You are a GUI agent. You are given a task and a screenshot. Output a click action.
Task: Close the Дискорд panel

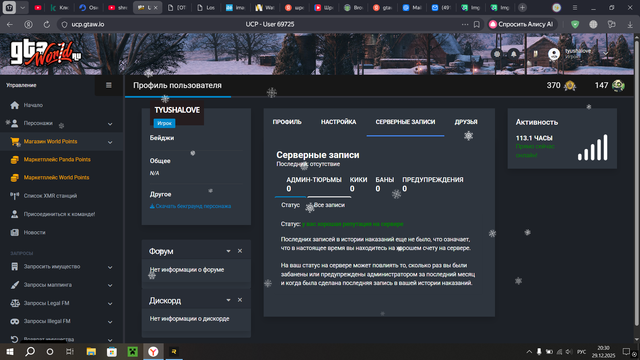tap(240, 300)
